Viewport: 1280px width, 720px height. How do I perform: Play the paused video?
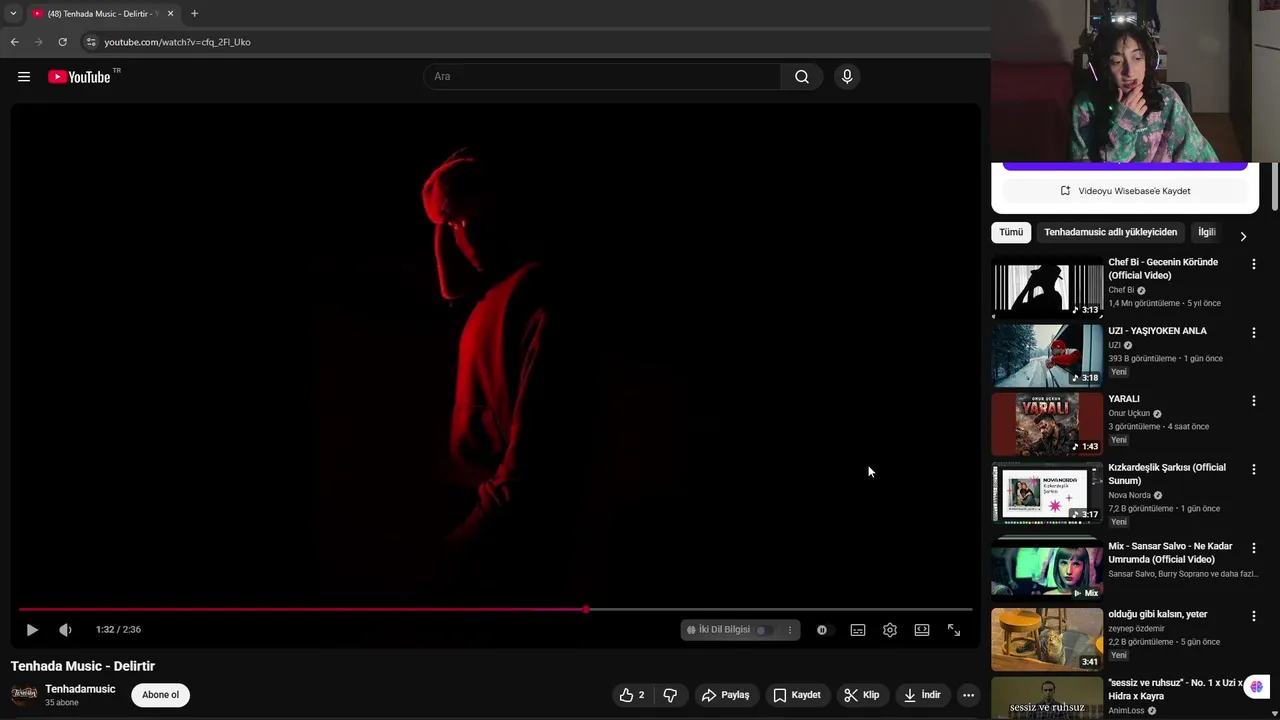click(32, 630)
